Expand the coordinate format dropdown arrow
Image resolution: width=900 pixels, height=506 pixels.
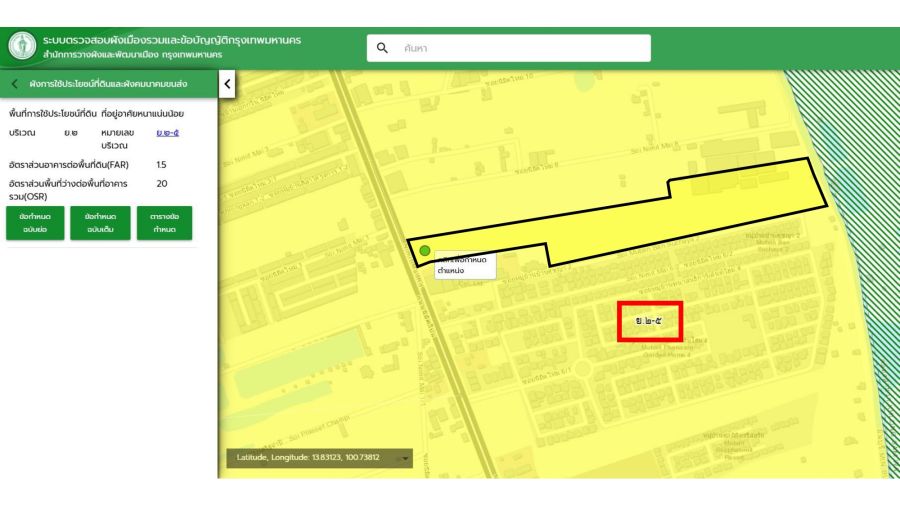[x=405, y=458]
